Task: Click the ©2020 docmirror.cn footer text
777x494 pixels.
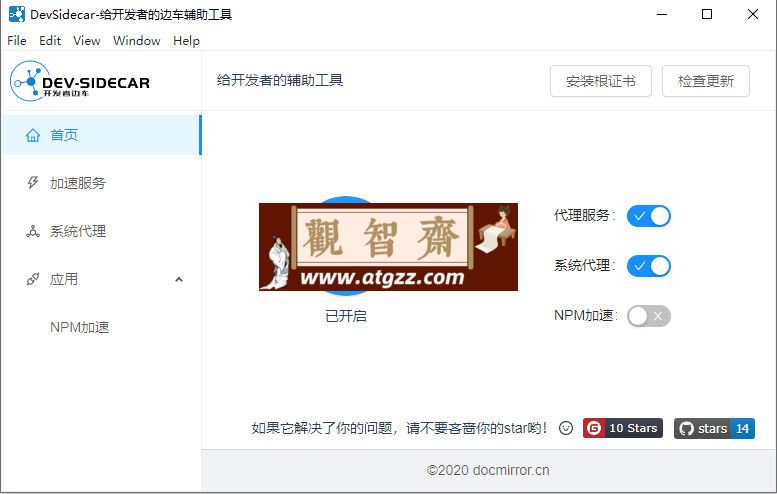Action: coord(488,470)
